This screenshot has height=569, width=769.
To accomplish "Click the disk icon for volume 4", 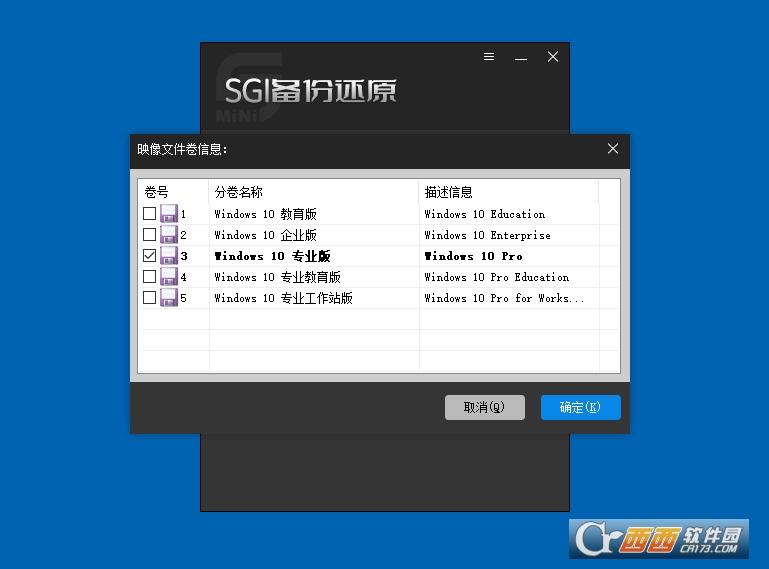I will click(x=169, y=277).
